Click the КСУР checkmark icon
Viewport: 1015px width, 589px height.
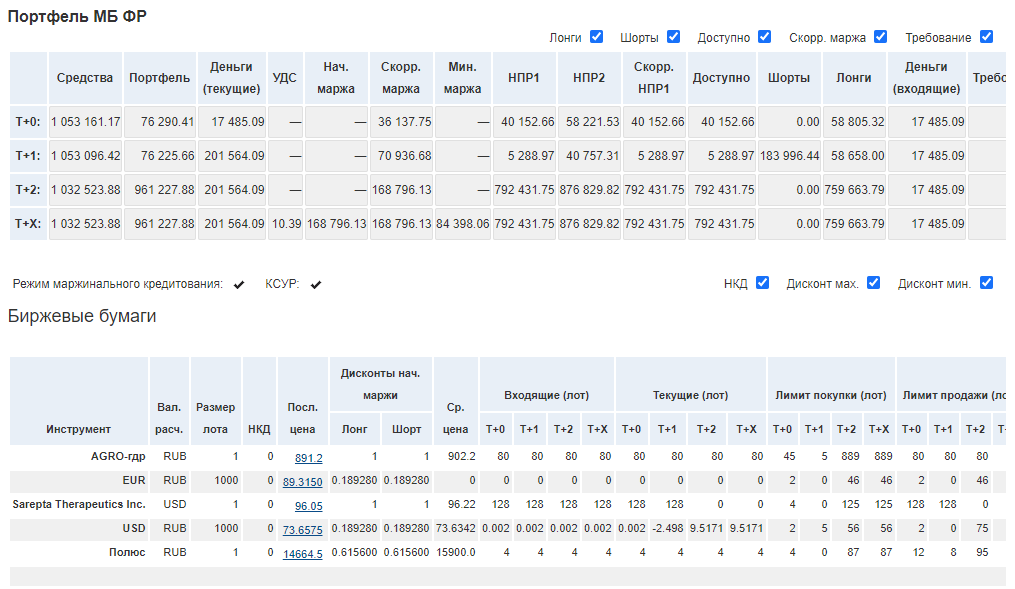coord(316,285)
